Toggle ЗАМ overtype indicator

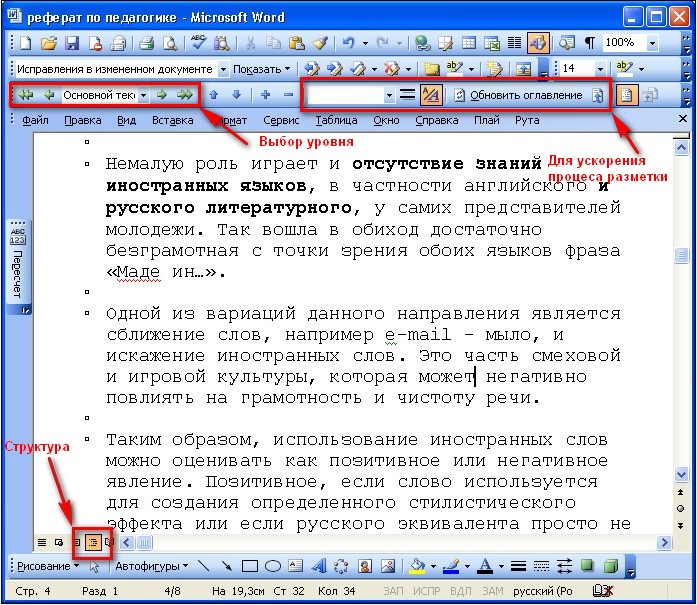click(x=493, y=591)
